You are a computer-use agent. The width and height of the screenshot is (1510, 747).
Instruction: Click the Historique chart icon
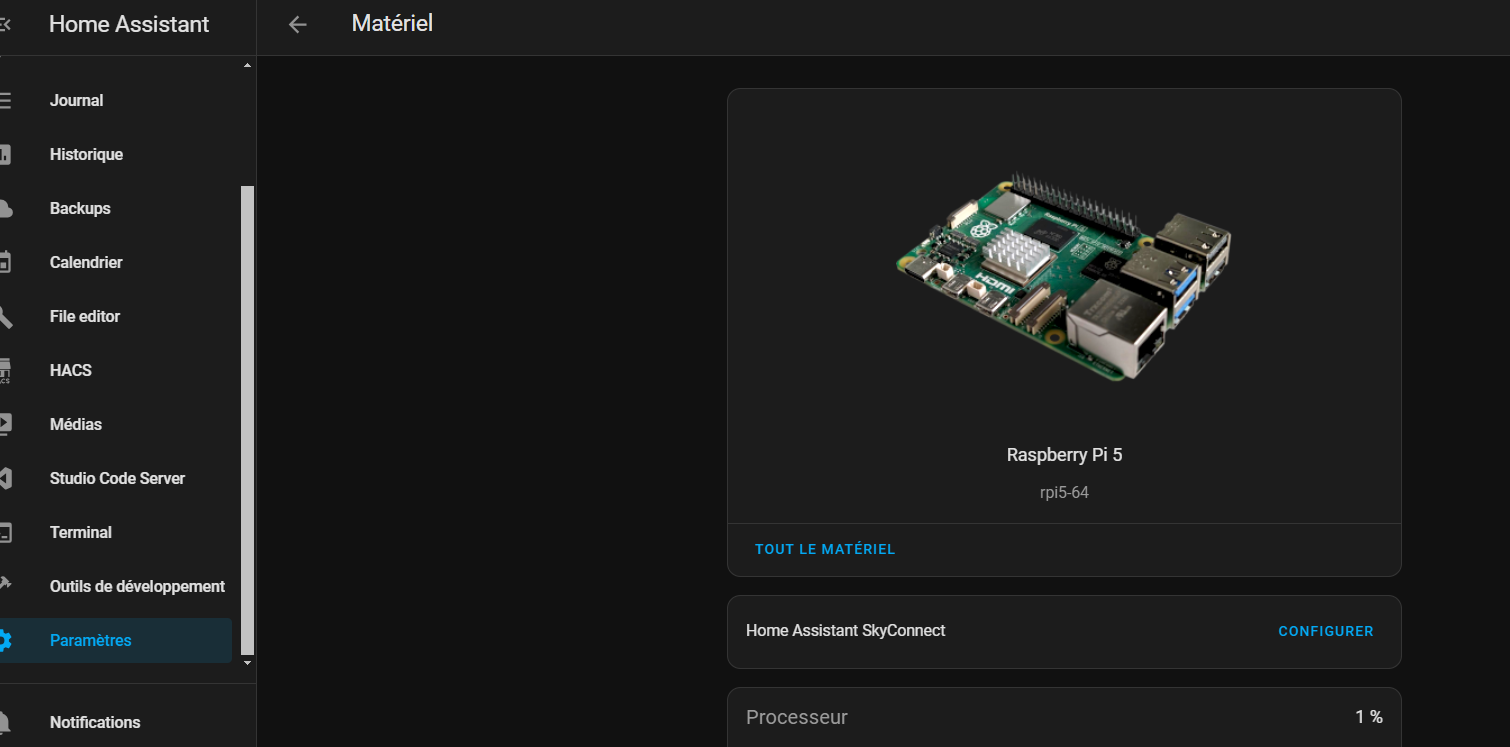5,154
